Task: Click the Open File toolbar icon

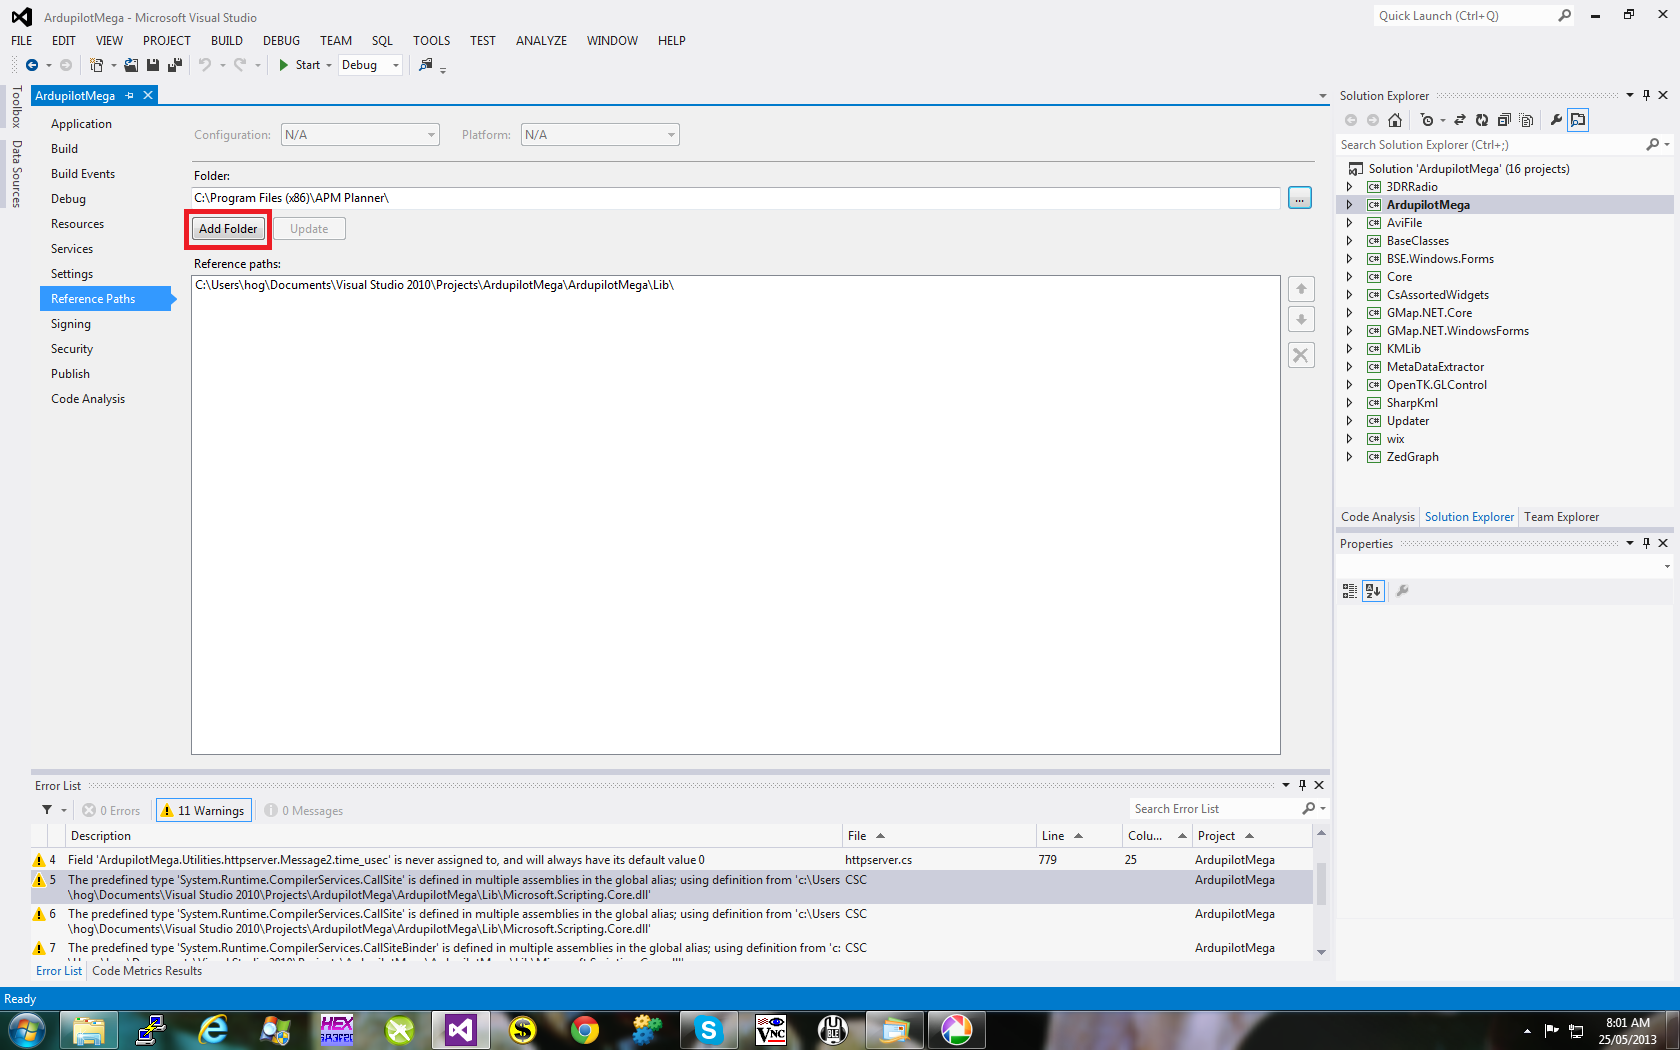Action: click(131, 65)
